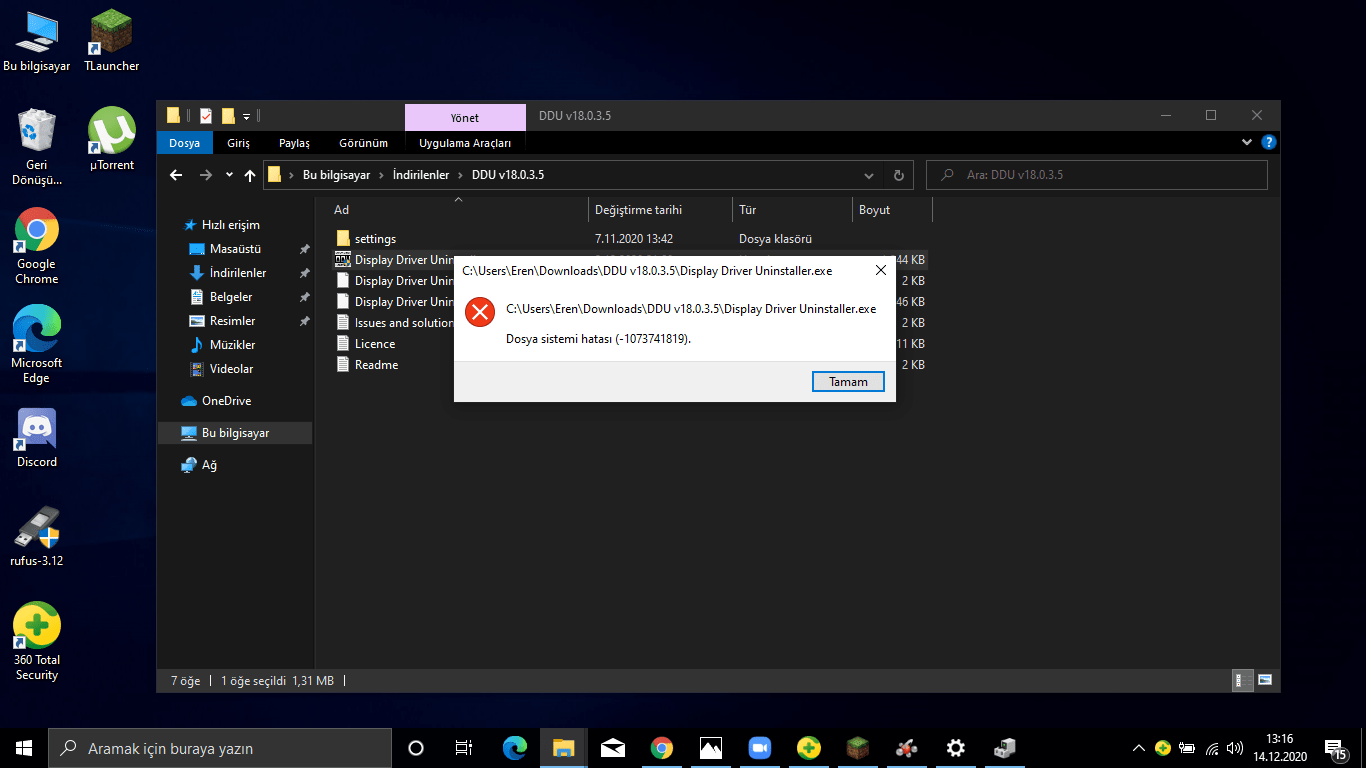The width and height of the screenshot is (1366, 768).
Task: Select the TLauncher desktop shortcut
Action: 112,42
